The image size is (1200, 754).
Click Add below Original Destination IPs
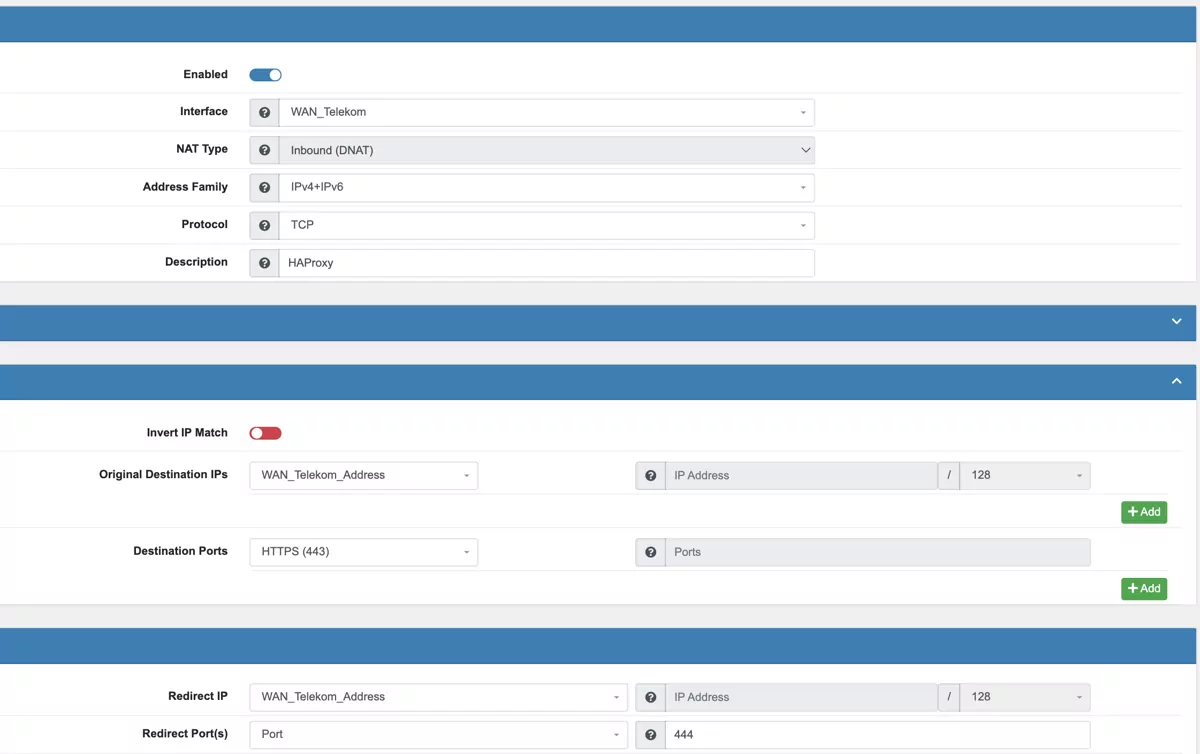pyautogui.click(x=1143, y=511)
